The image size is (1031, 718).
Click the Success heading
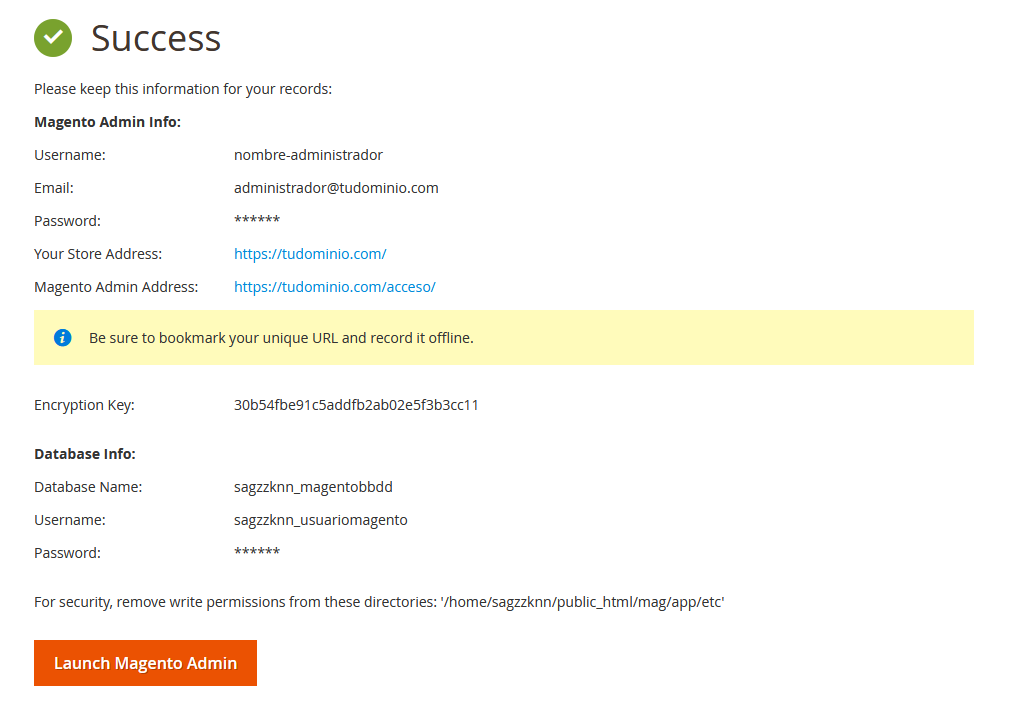tap(156, 38)
